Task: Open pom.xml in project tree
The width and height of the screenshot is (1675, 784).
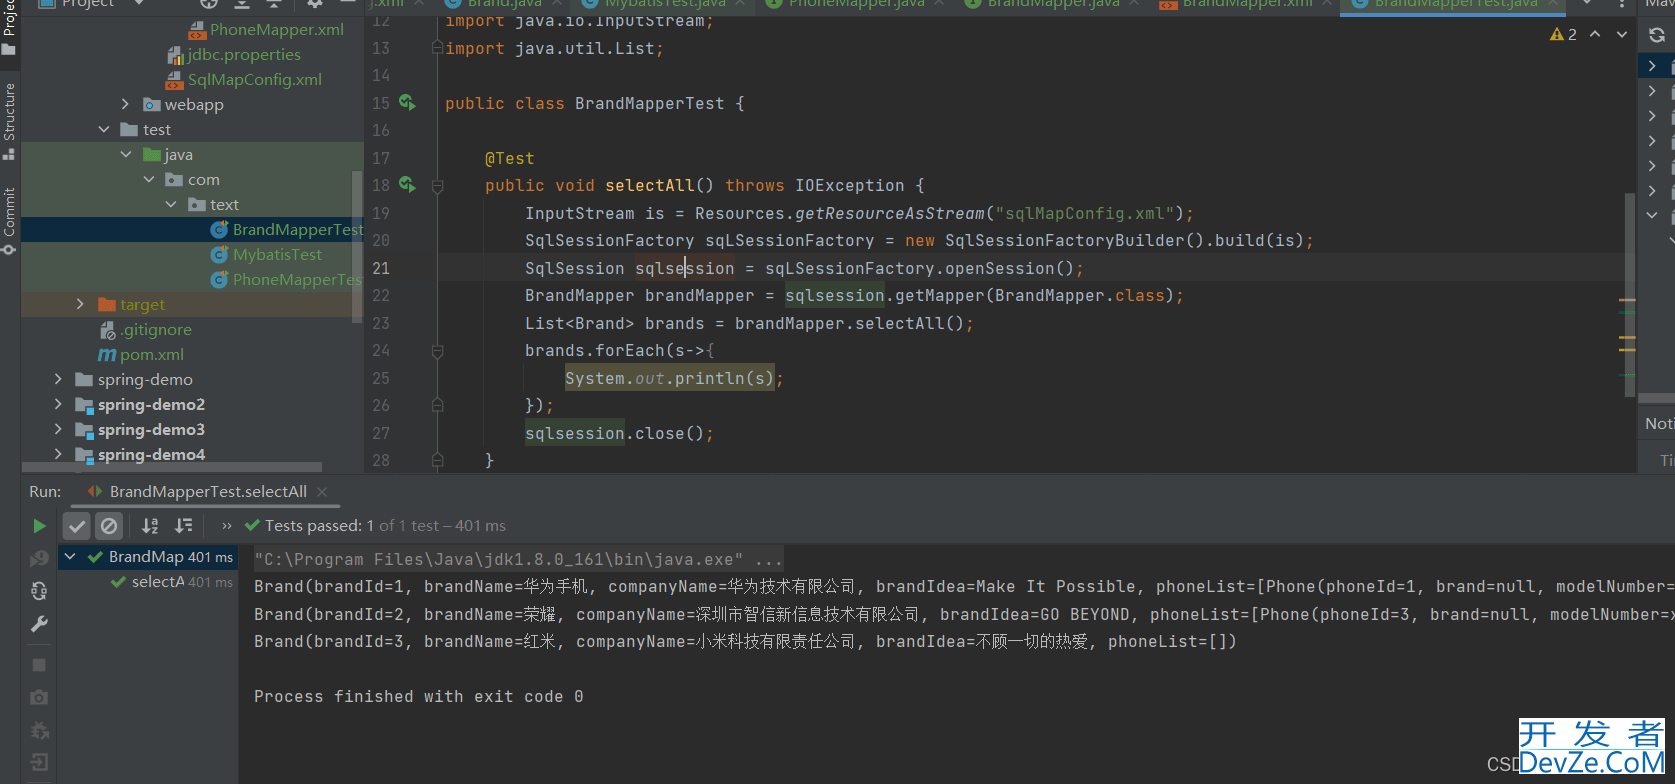Action: click(x=141, y=355)
